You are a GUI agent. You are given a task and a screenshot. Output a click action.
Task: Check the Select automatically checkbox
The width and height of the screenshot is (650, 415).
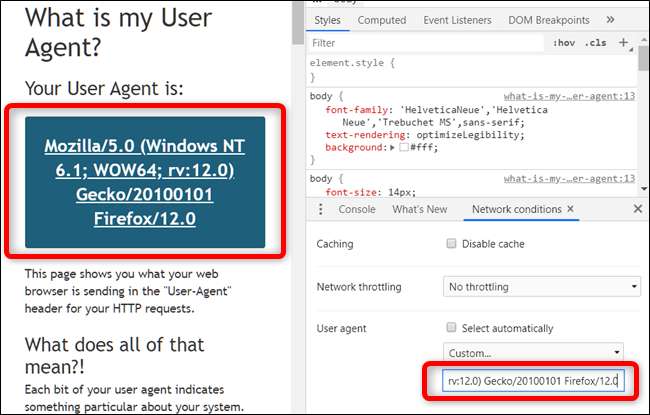(452, 328)
